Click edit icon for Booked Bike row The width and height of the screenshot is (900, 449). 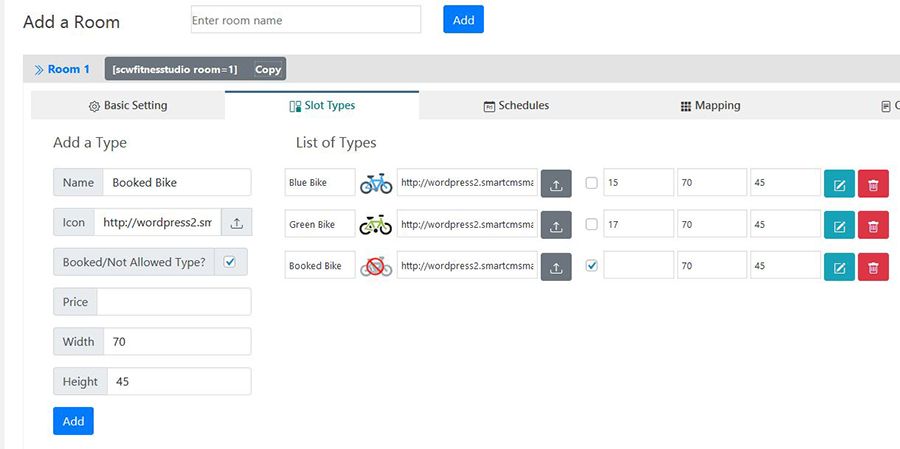point(839,266)
